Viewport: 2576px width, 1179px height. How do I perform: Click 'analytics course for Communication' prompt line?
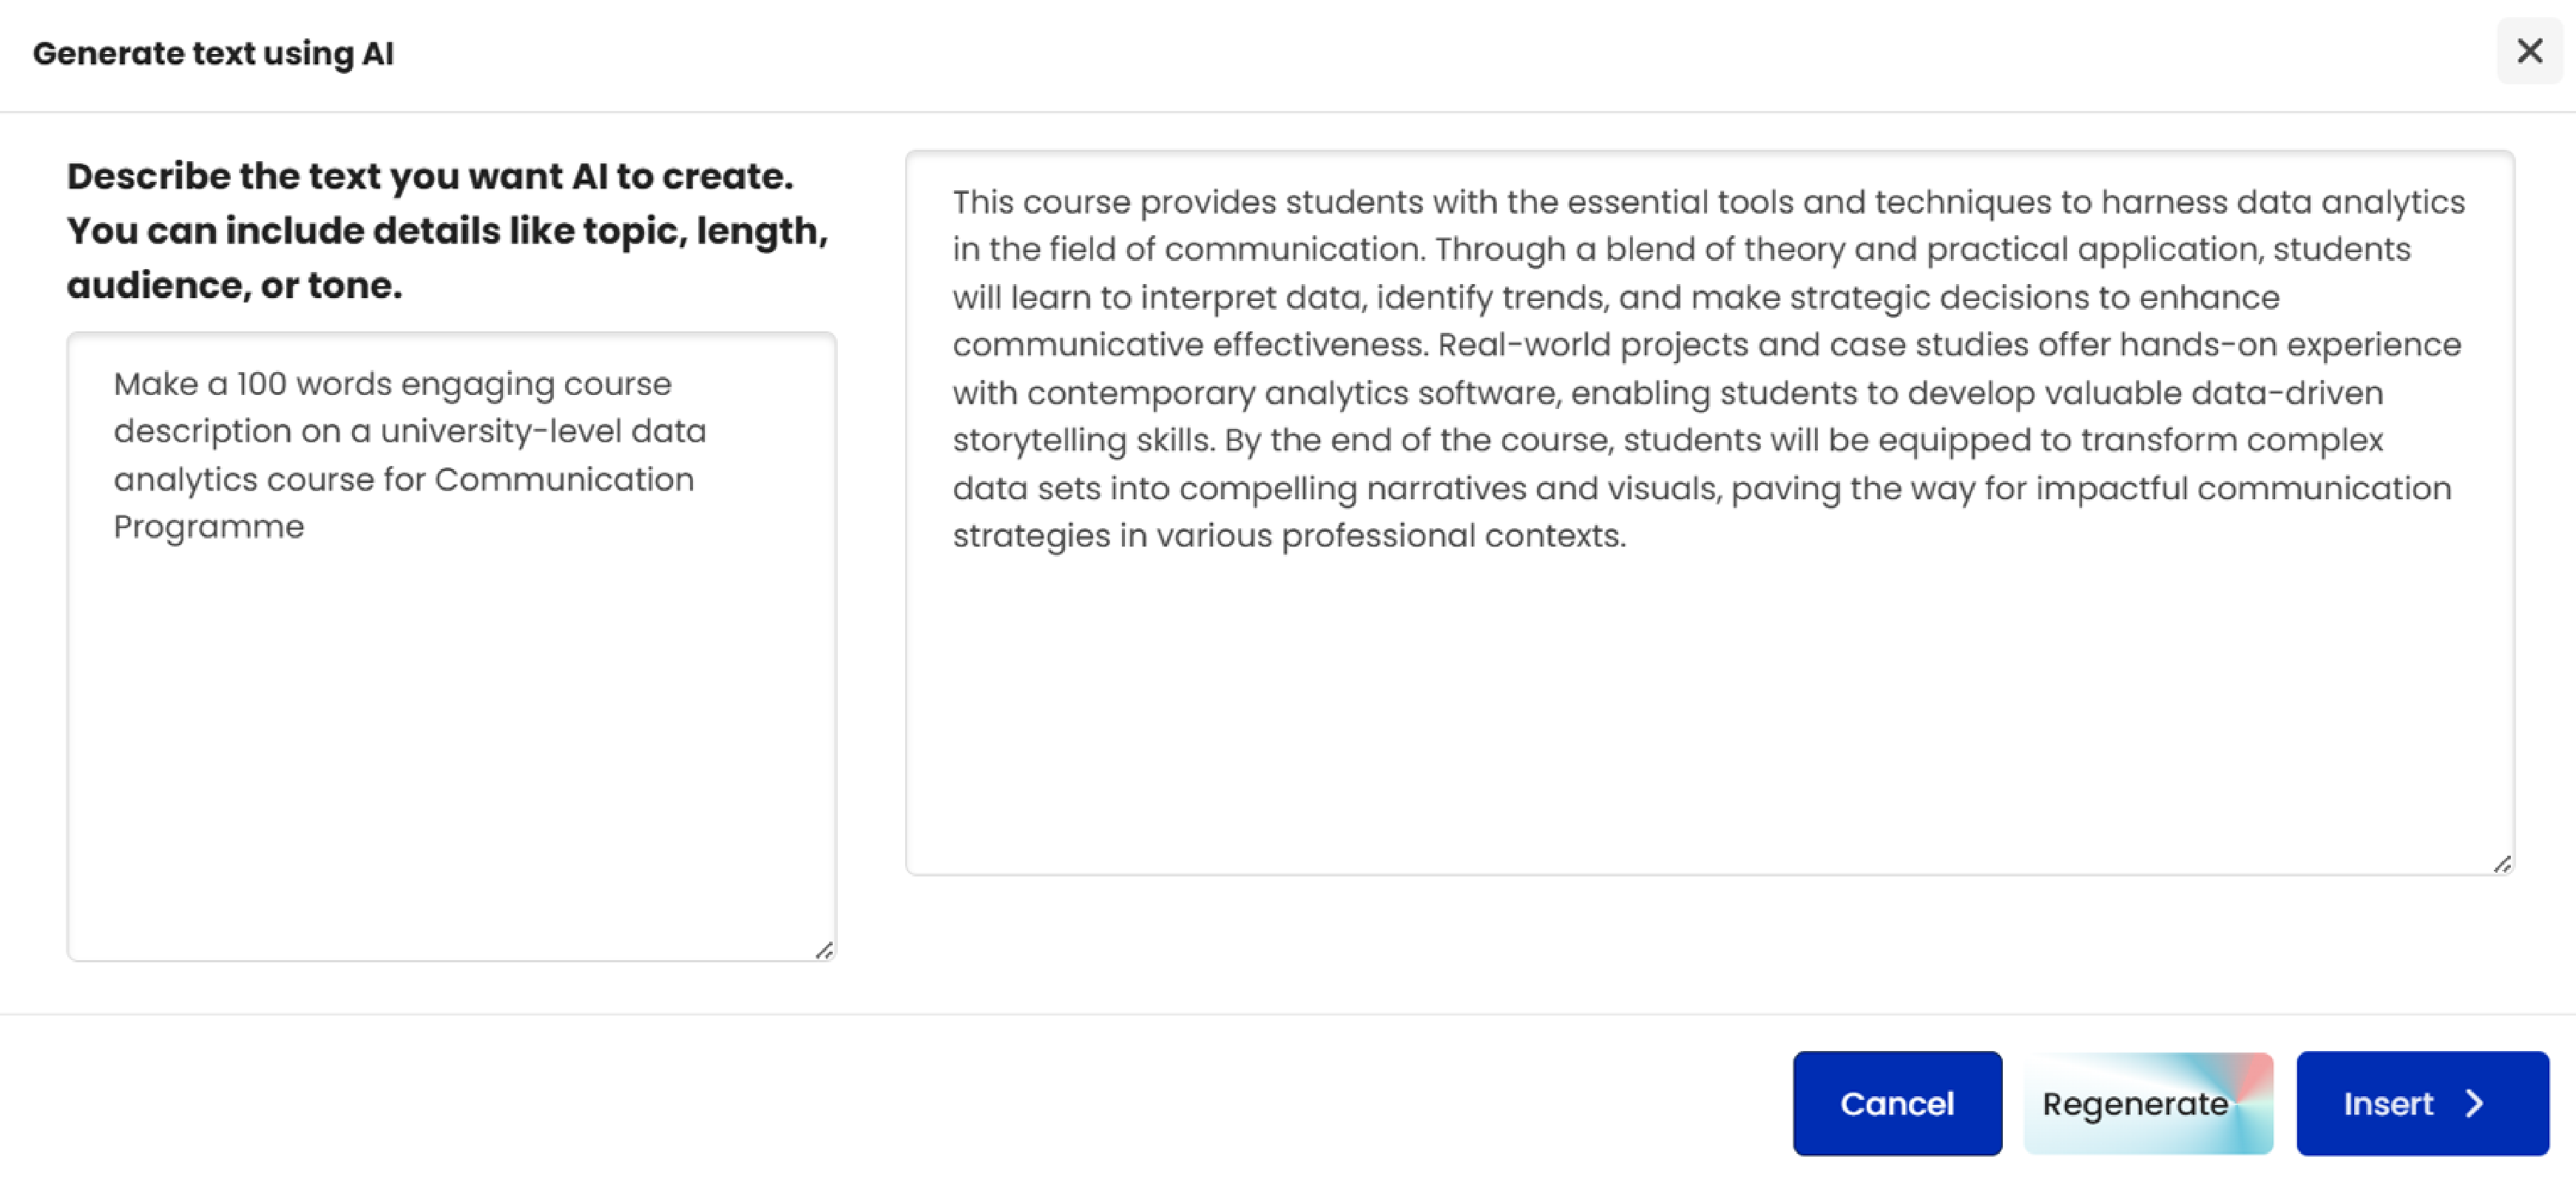[x=403, y=480]
